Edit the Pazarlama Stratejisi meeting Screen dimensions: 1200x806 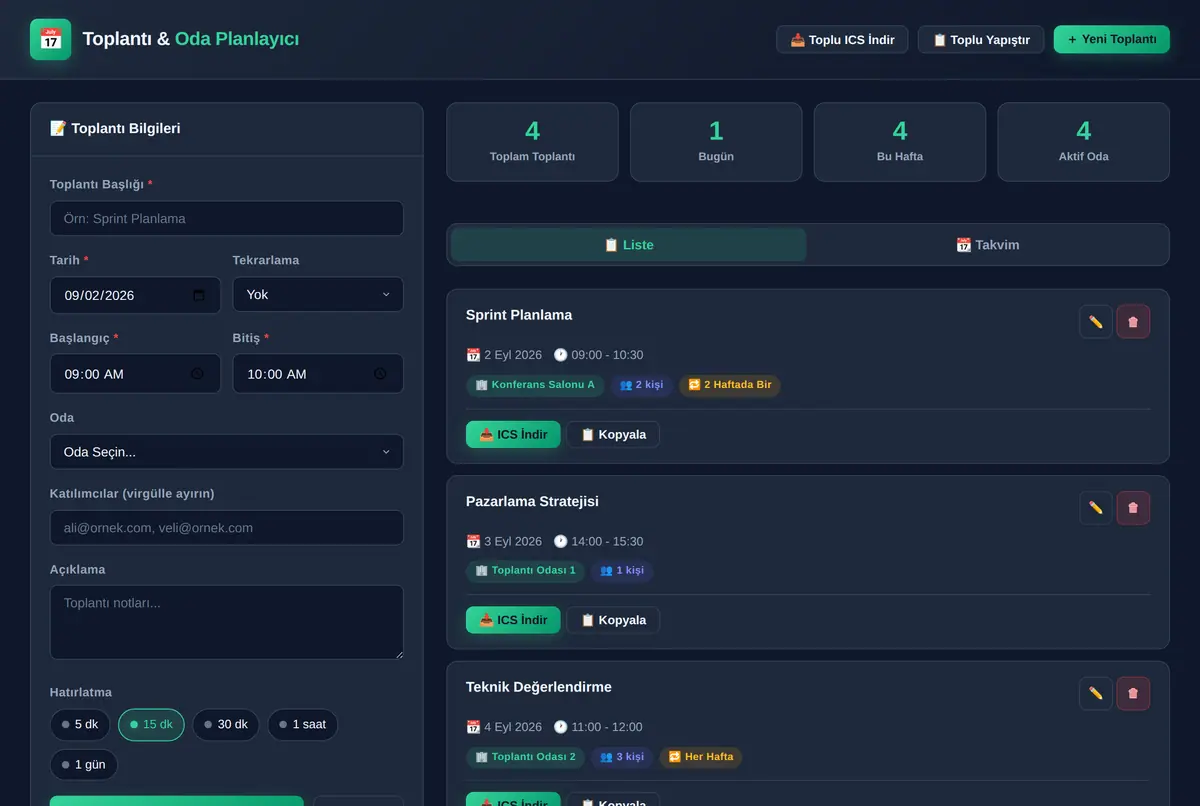[1096, 508]
